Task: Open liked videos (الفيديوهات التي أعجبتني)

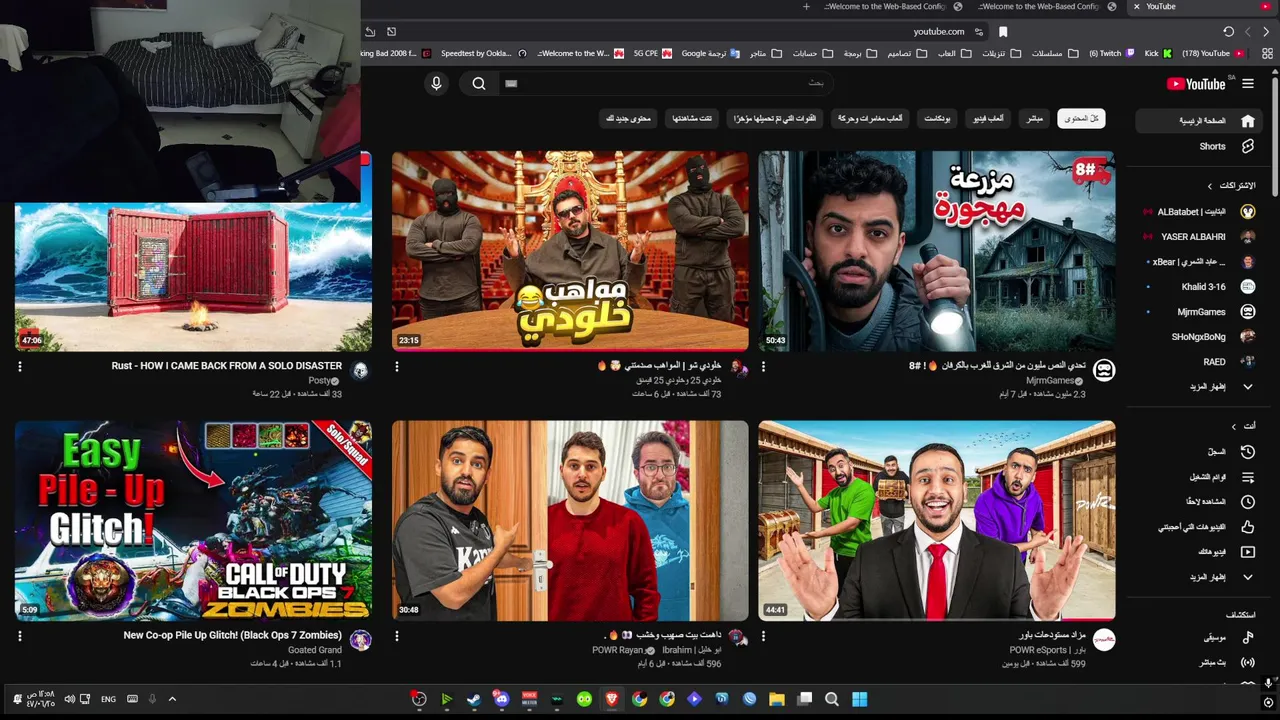Action: 1198,527
